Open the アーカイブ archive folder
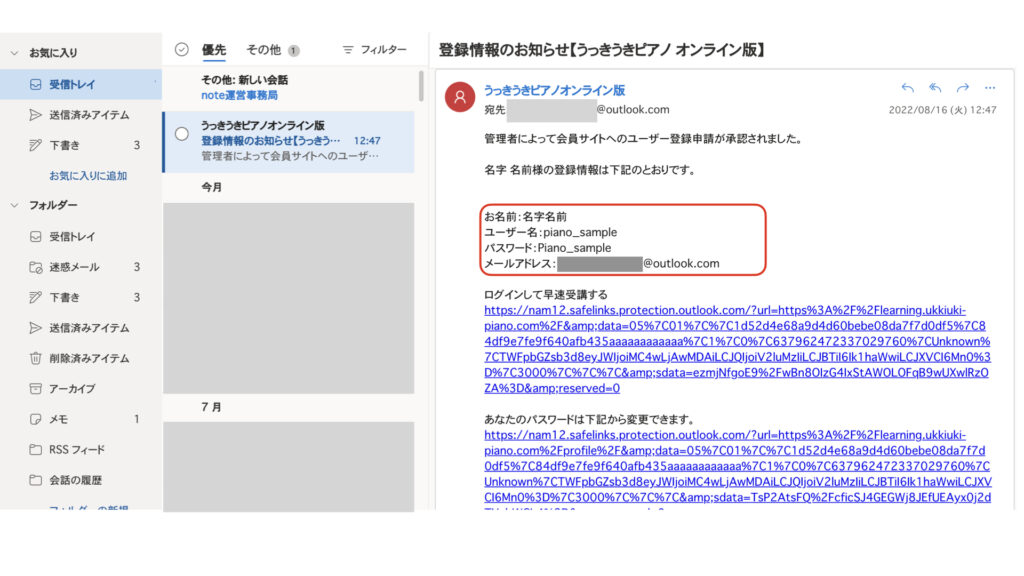This screenshot has height=576, width=1024. coord(72,388)
